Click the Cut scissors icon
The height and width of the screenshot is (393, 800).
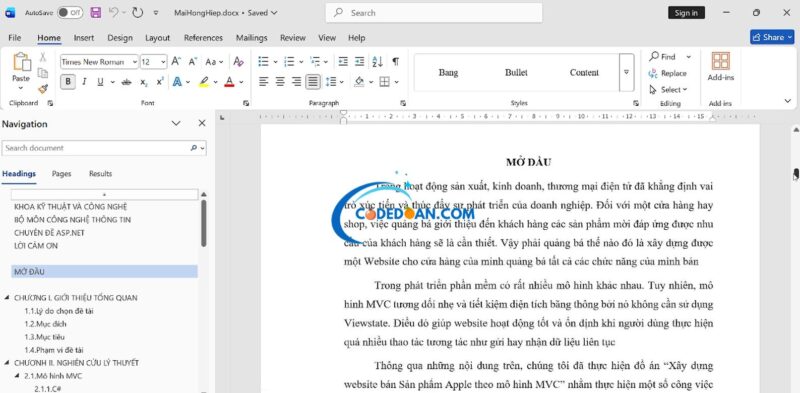click(x=43, y=57)
